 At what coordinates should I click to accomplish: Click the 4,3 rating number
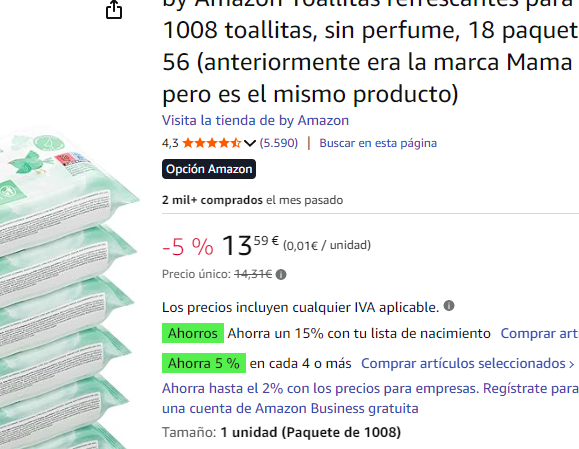(170, 143)
